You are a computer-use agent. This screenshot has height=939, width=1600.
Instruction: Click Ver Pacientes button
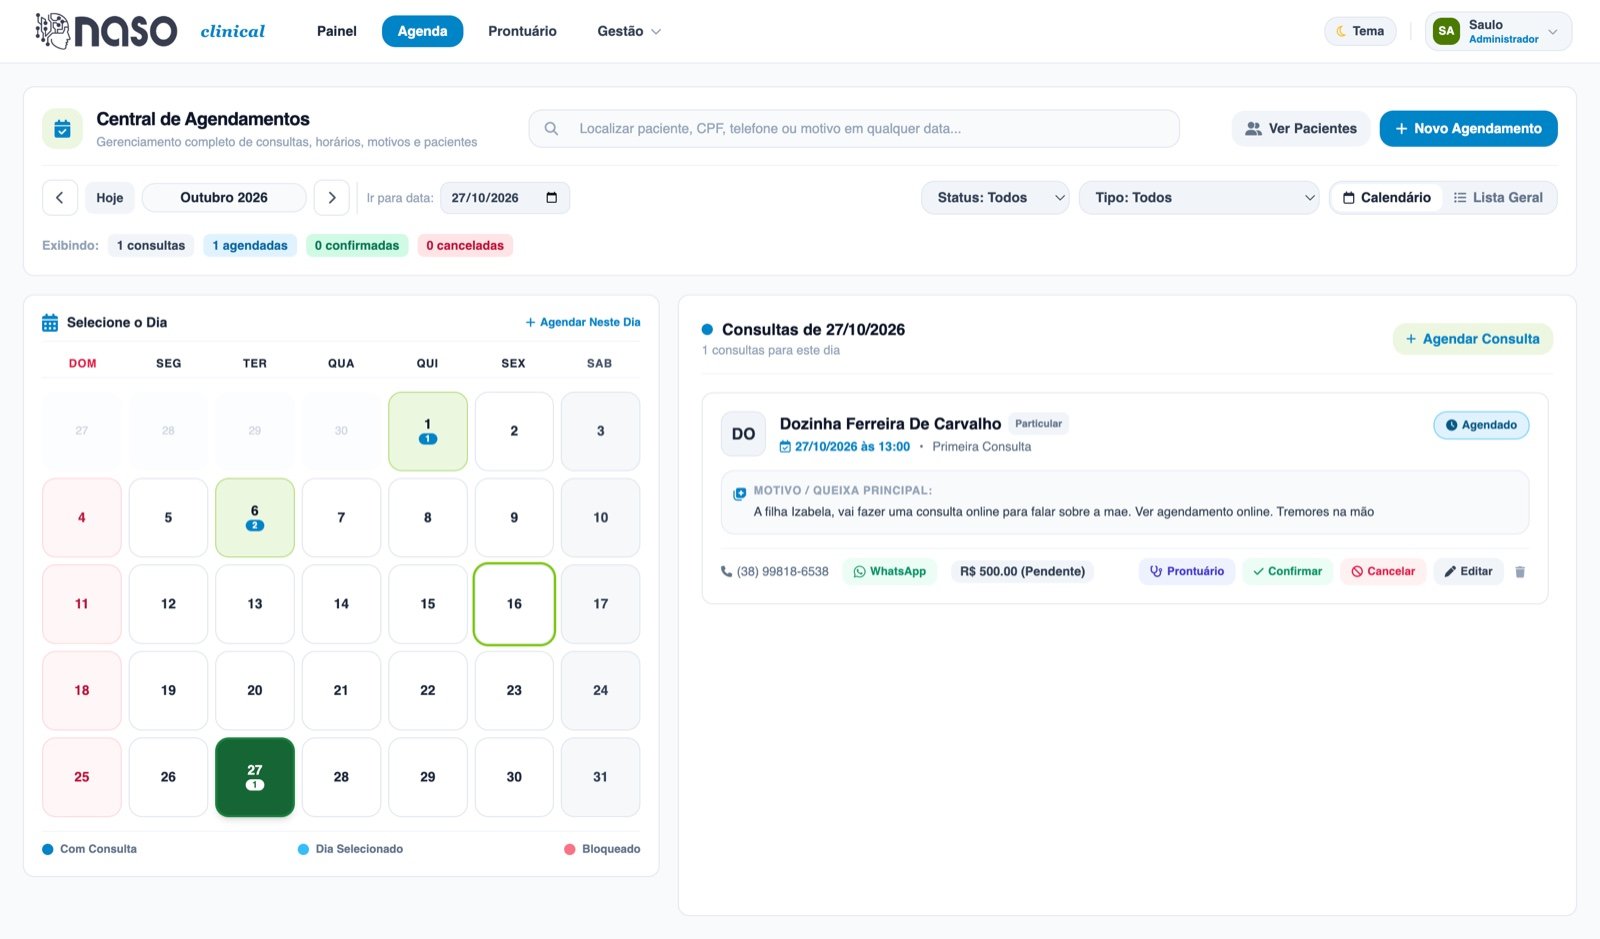coord(1300,128)
